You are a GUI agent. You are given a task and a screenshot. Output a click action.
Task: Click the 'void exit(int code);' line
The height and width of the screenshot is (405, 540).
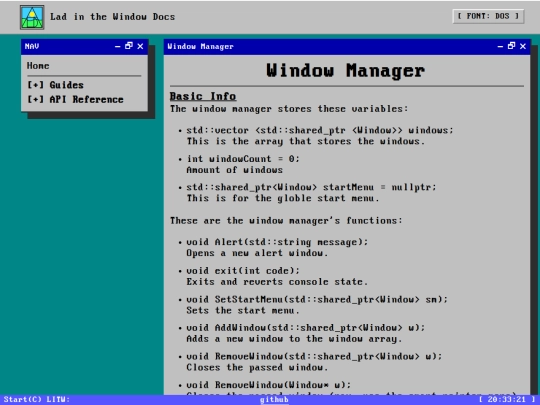(x=243, y=271)
